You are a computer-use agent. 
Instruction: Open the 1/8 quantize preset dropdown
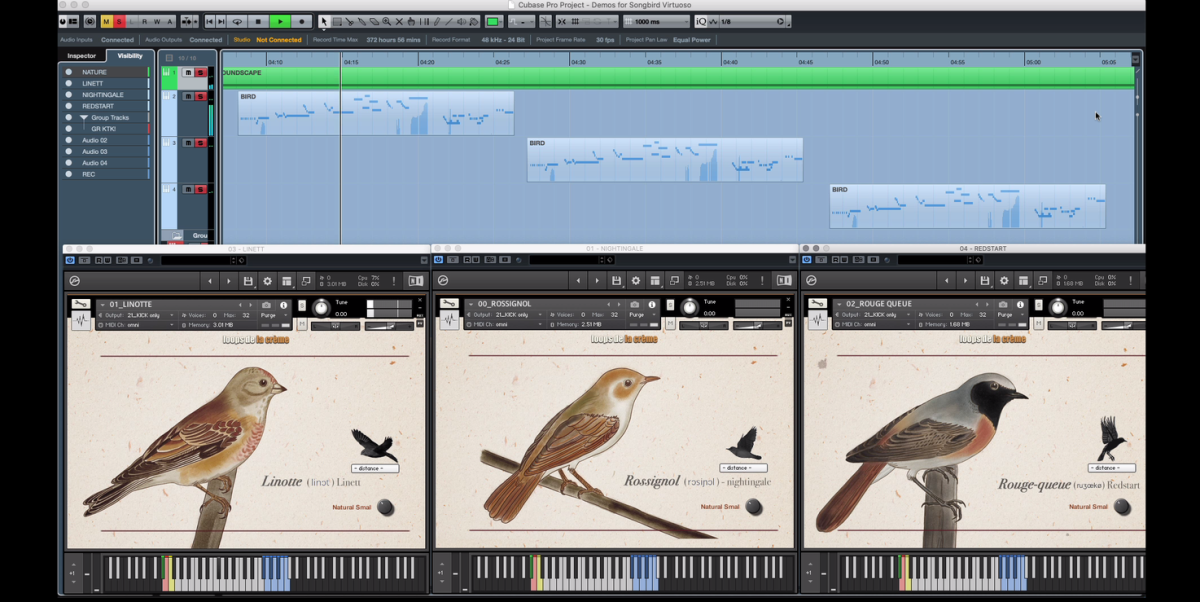coord(752,21)
